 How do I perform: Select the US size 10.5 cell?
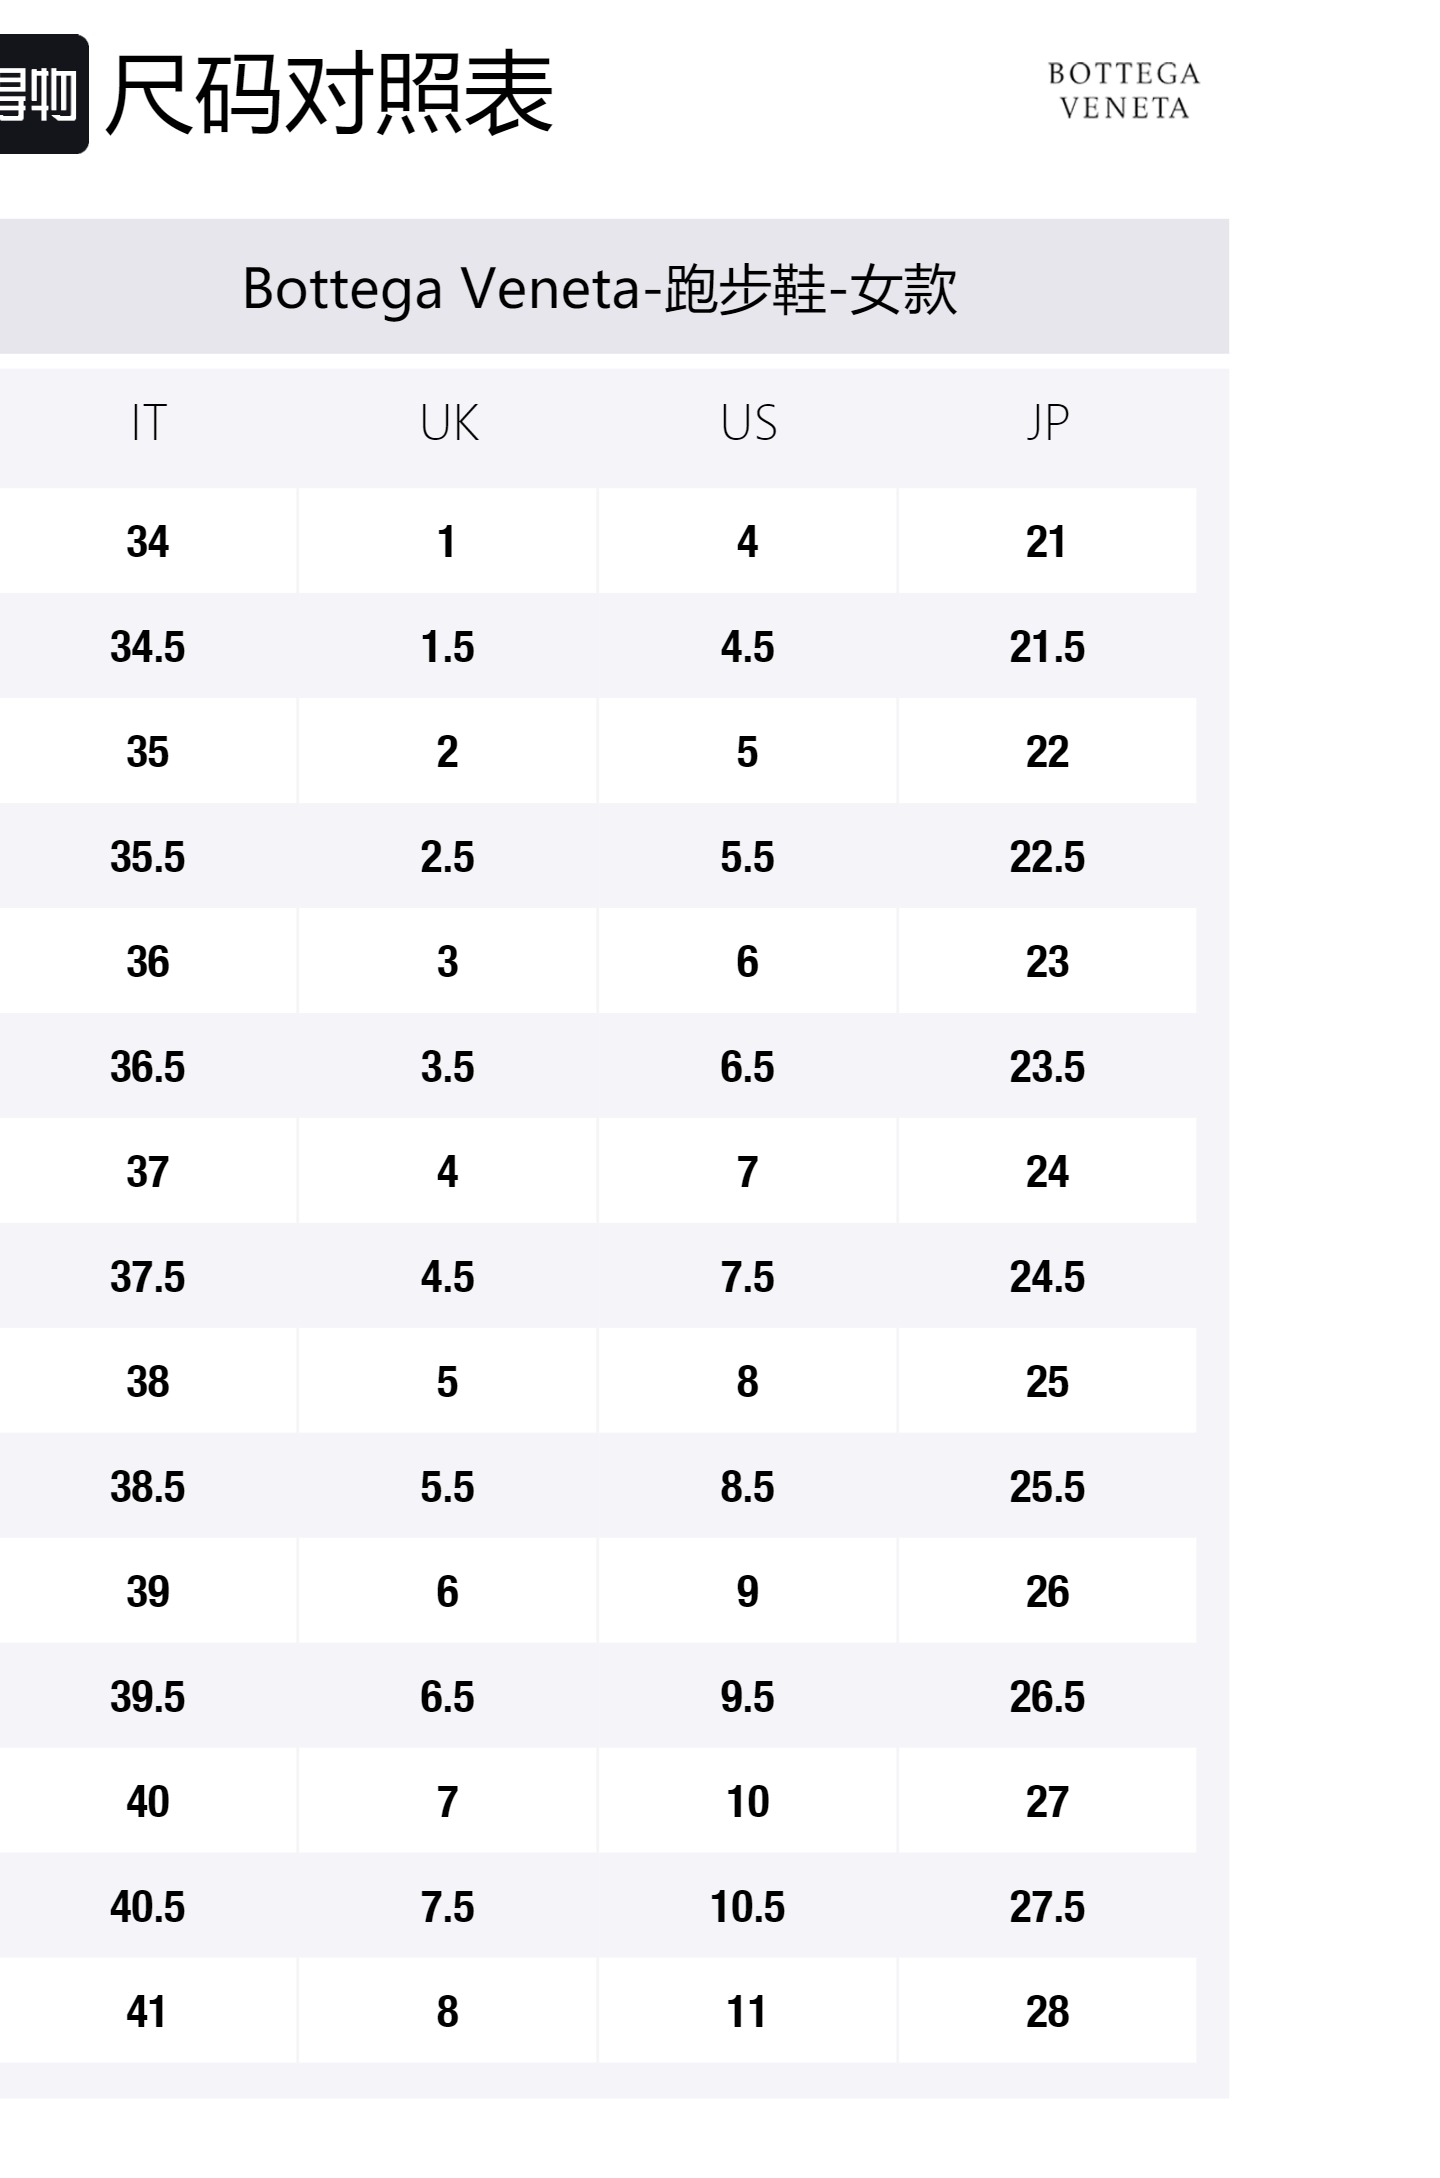(x=748, y=1907)
